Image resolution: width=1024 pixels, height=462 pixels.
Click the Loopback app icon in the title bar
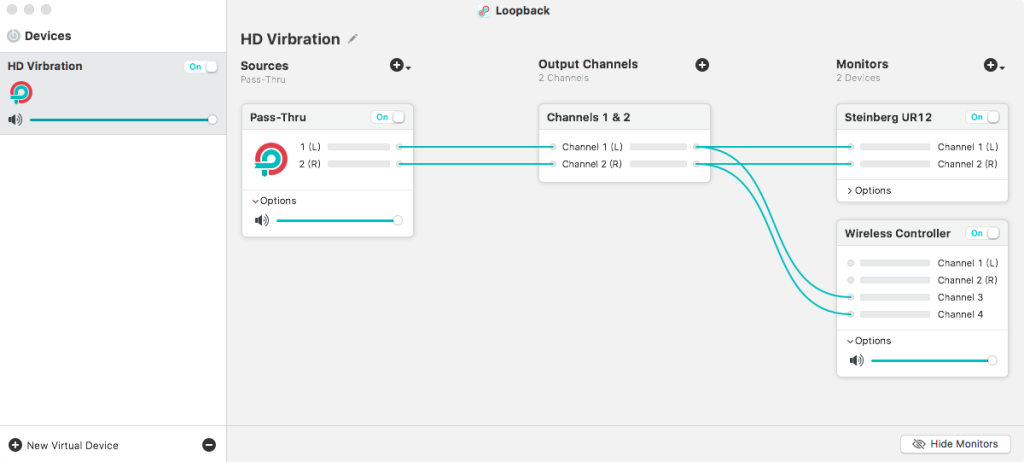tap(484, 10)
